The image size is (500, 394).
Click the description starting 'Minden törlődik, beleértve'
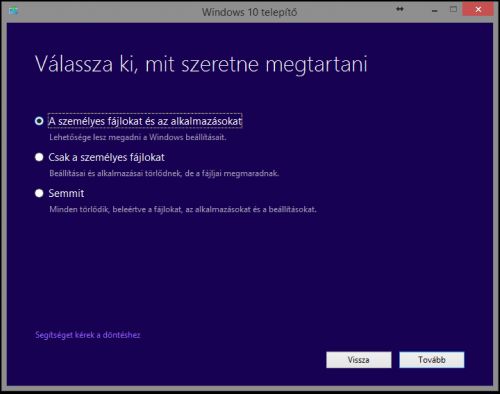[x=183, y=209]
